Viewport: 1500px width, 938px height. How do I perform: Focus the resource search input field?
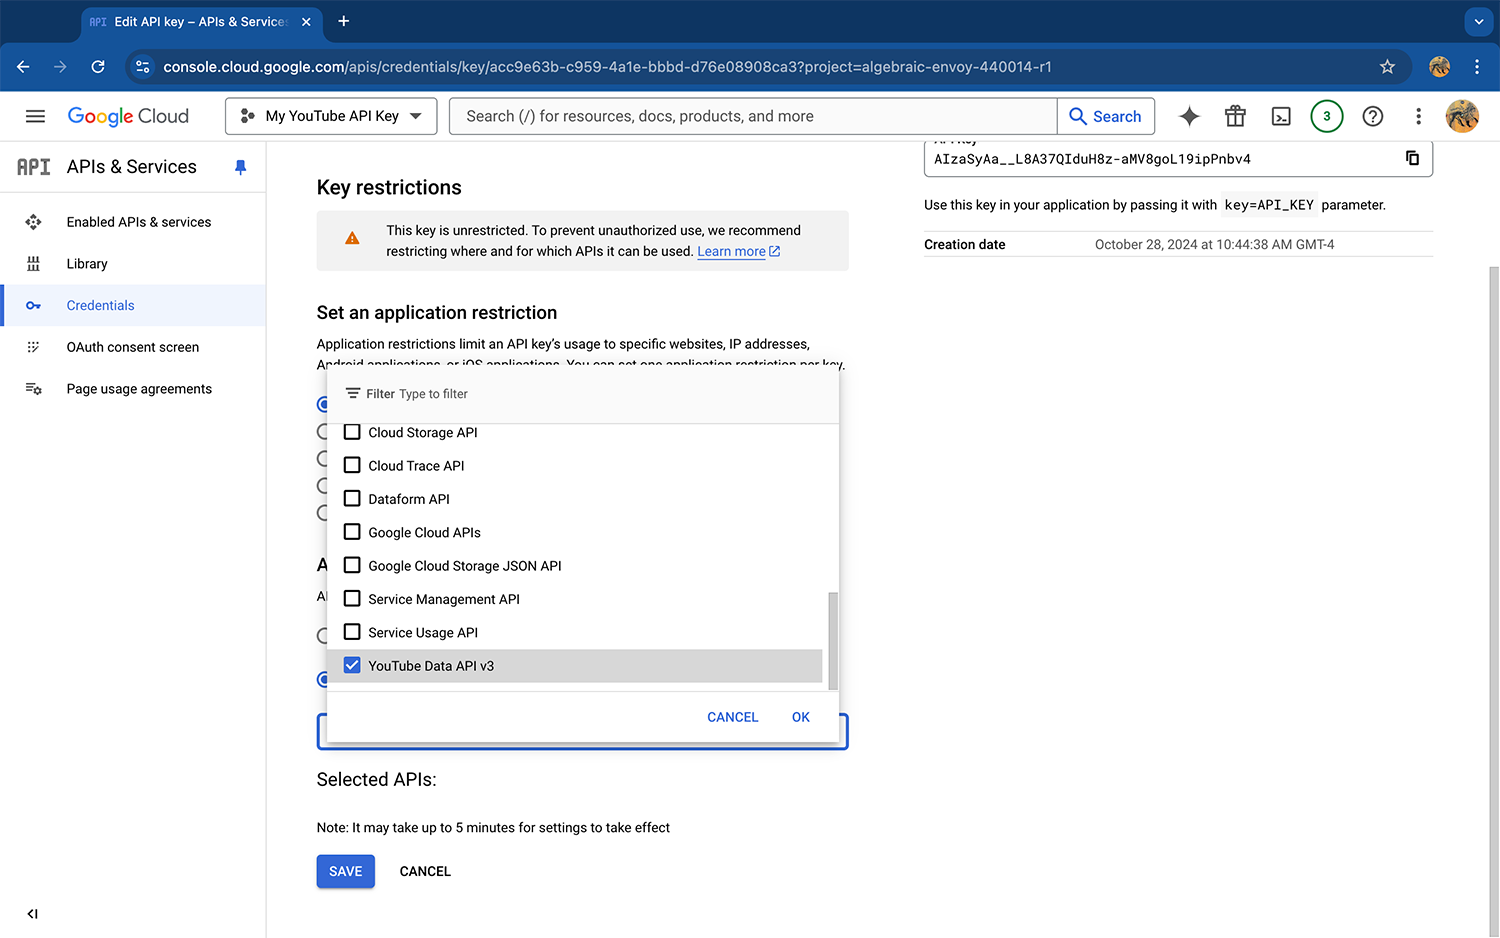[753, 116]
